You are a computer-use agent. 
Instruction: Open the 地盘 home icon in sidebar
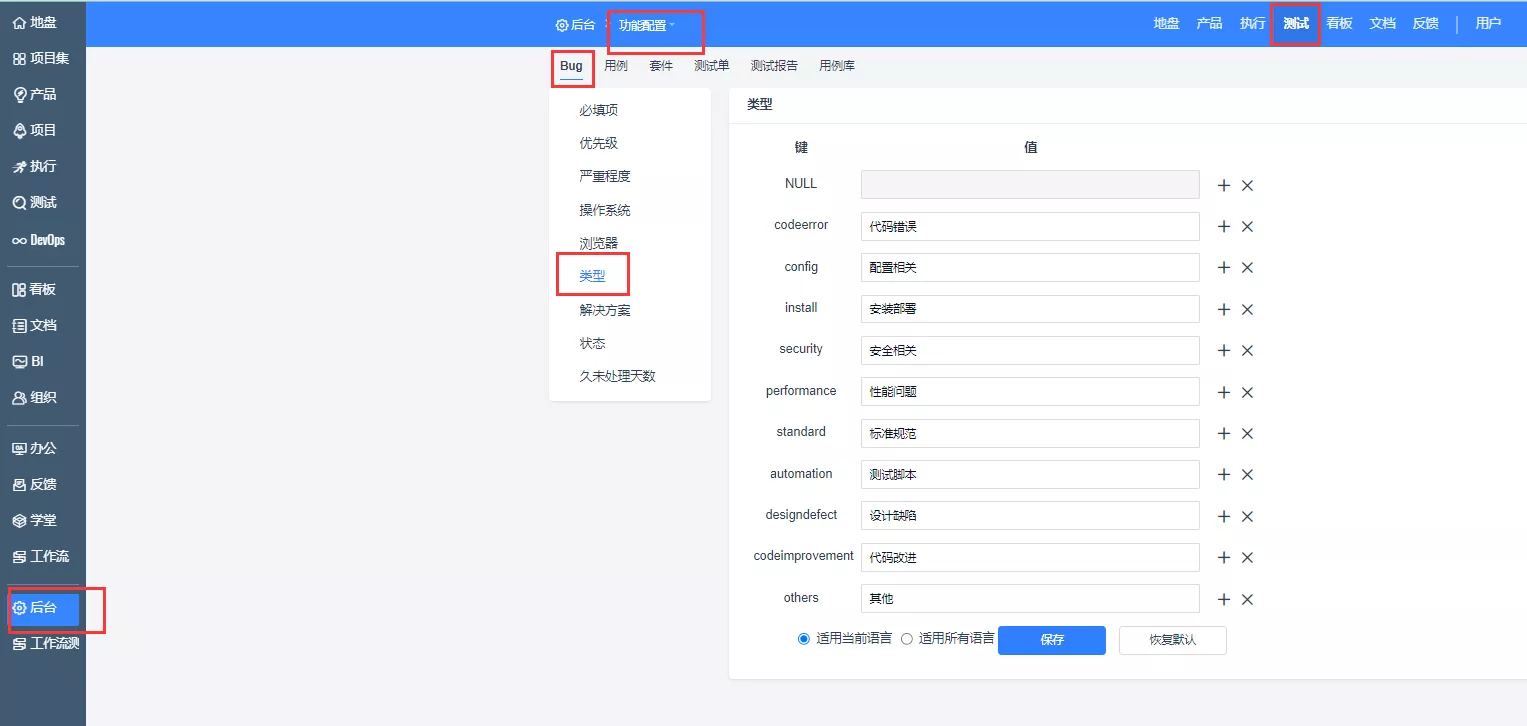tap(19, 22)
